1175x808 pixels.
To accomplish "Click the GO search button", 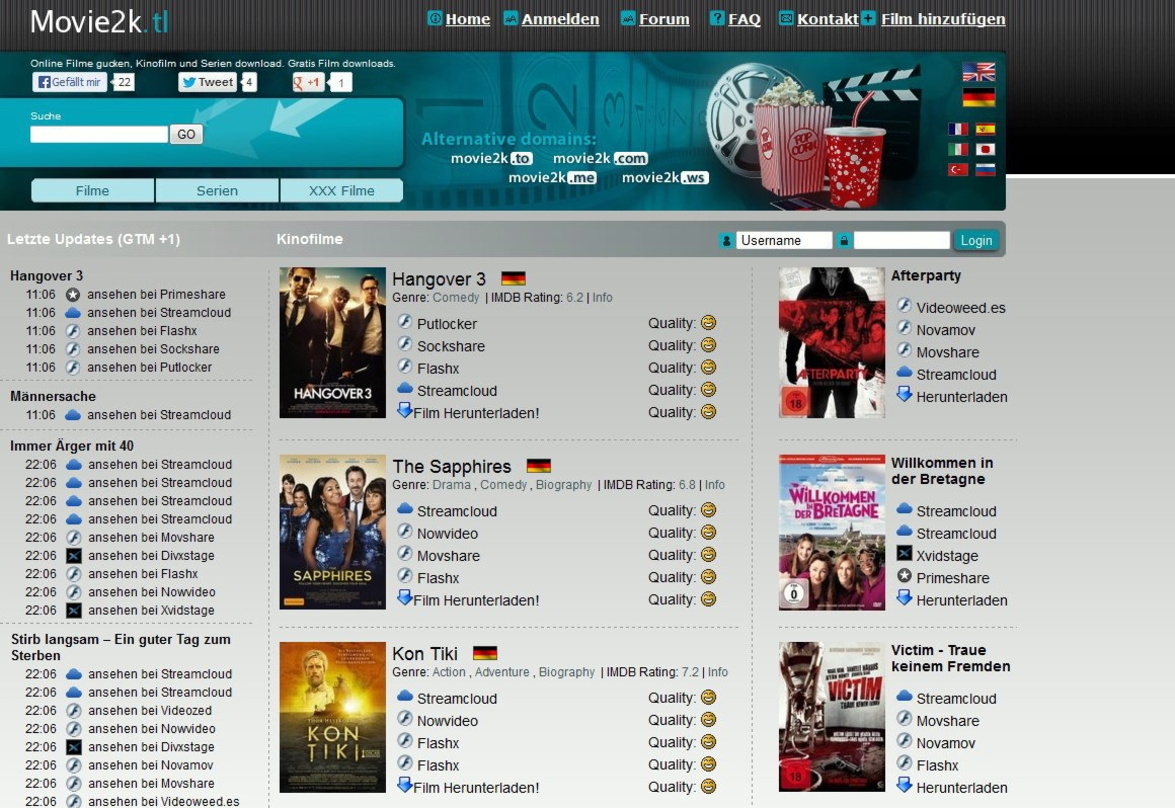I will click(x=186, y=134).
